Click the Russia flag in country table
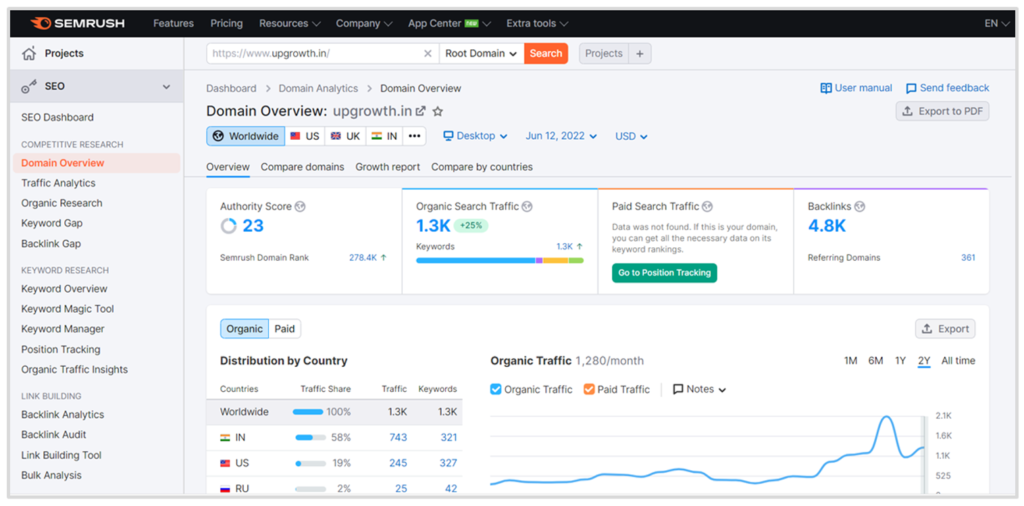Image resolution: width=1024 pixels, height=506 pixels. point(225,488)
